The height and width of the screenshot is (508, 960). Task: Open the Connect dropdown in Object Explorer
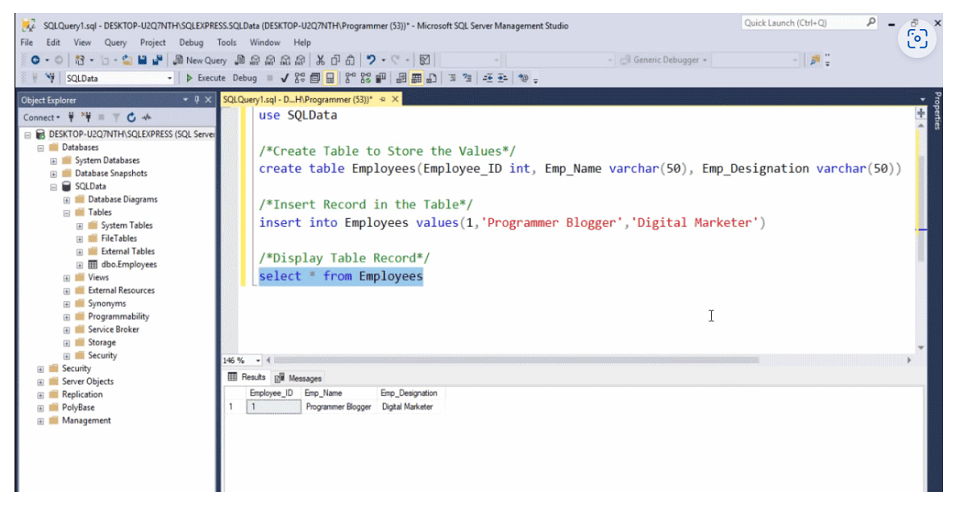click(42, 118)
